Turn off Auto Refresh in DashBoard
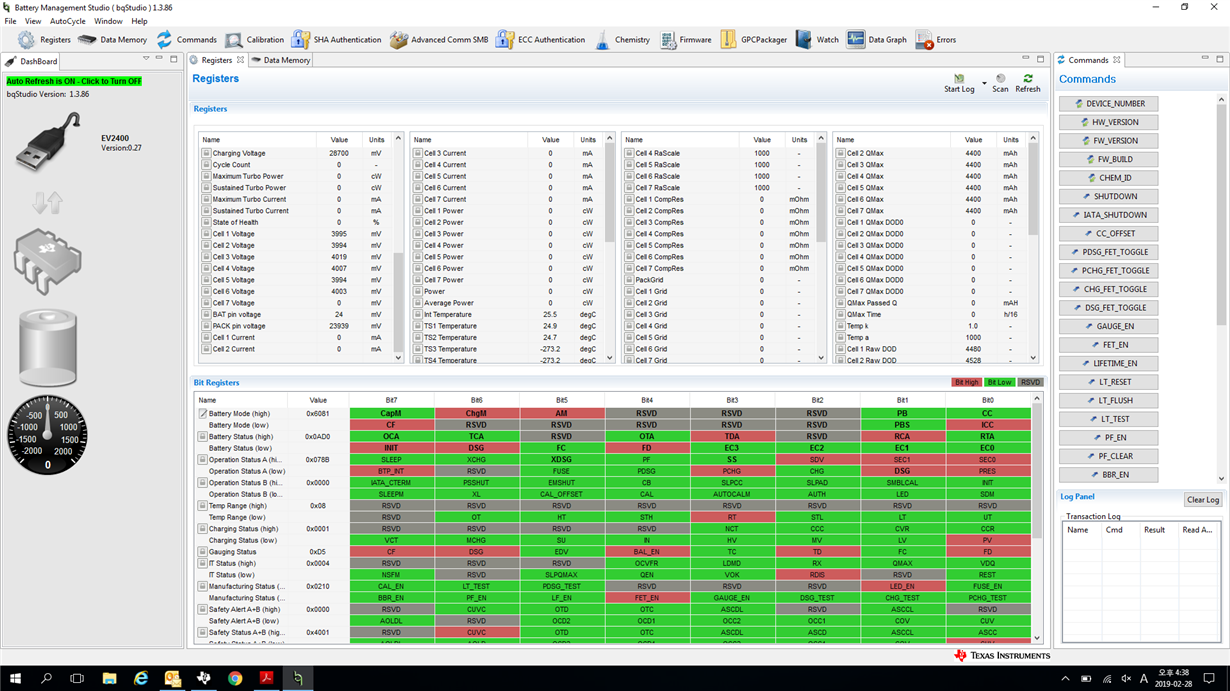1230x691 pixels. 74,81
